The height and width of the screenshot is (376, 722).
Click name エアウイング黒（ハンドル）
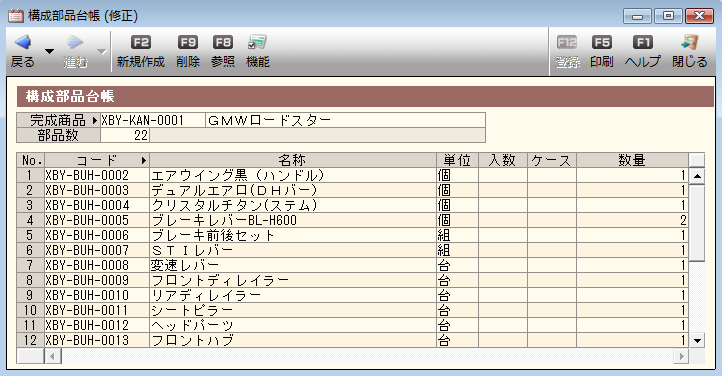[x=238, y=175]
